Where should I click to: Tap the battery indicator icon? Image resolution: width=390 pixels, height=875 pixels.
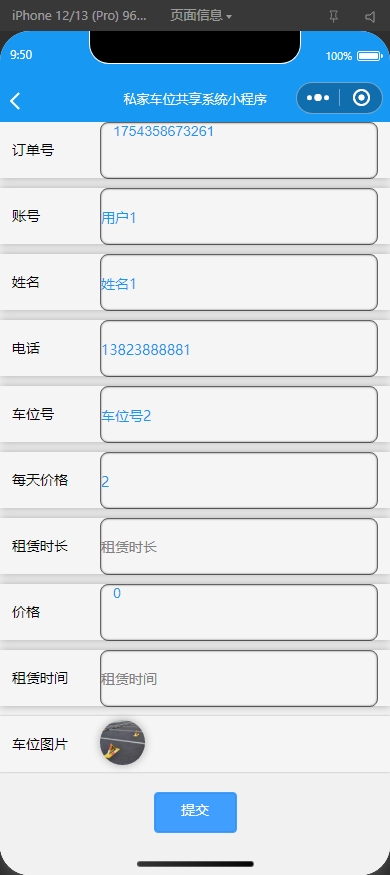(x=369, y=56)
